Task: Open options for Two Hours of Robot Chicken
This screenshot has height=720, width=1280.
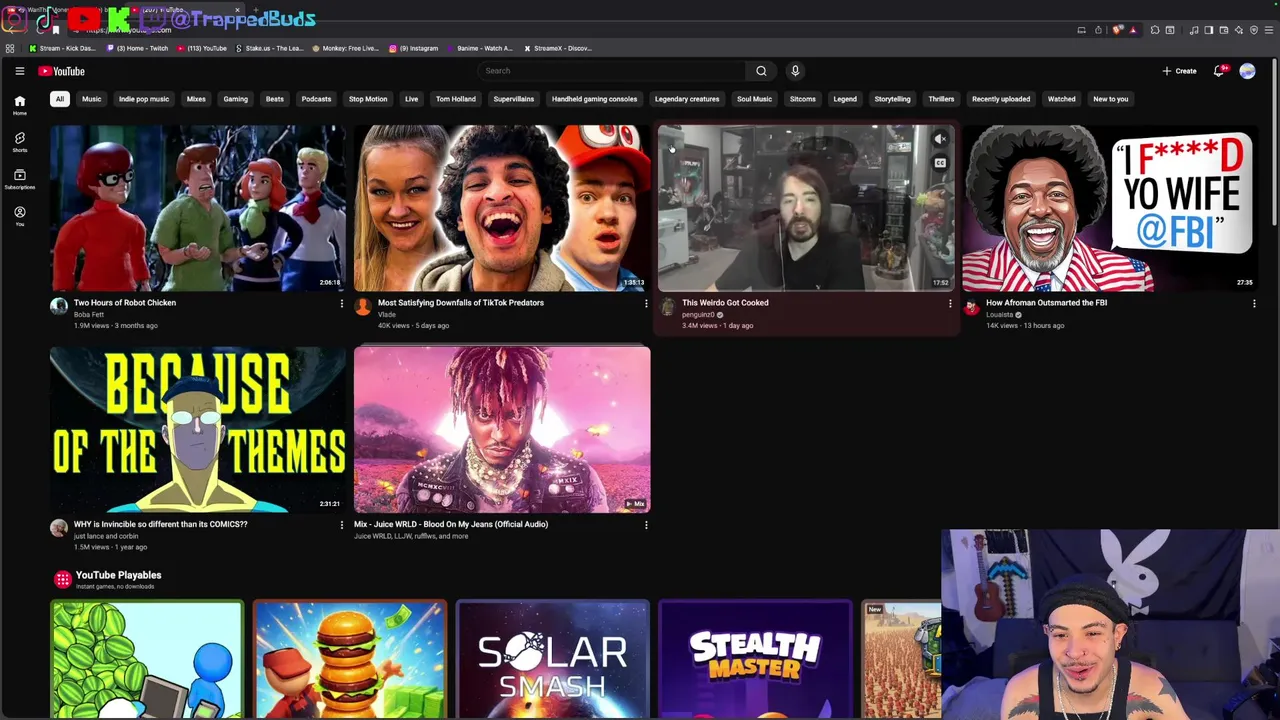Action: pos(342,303)
